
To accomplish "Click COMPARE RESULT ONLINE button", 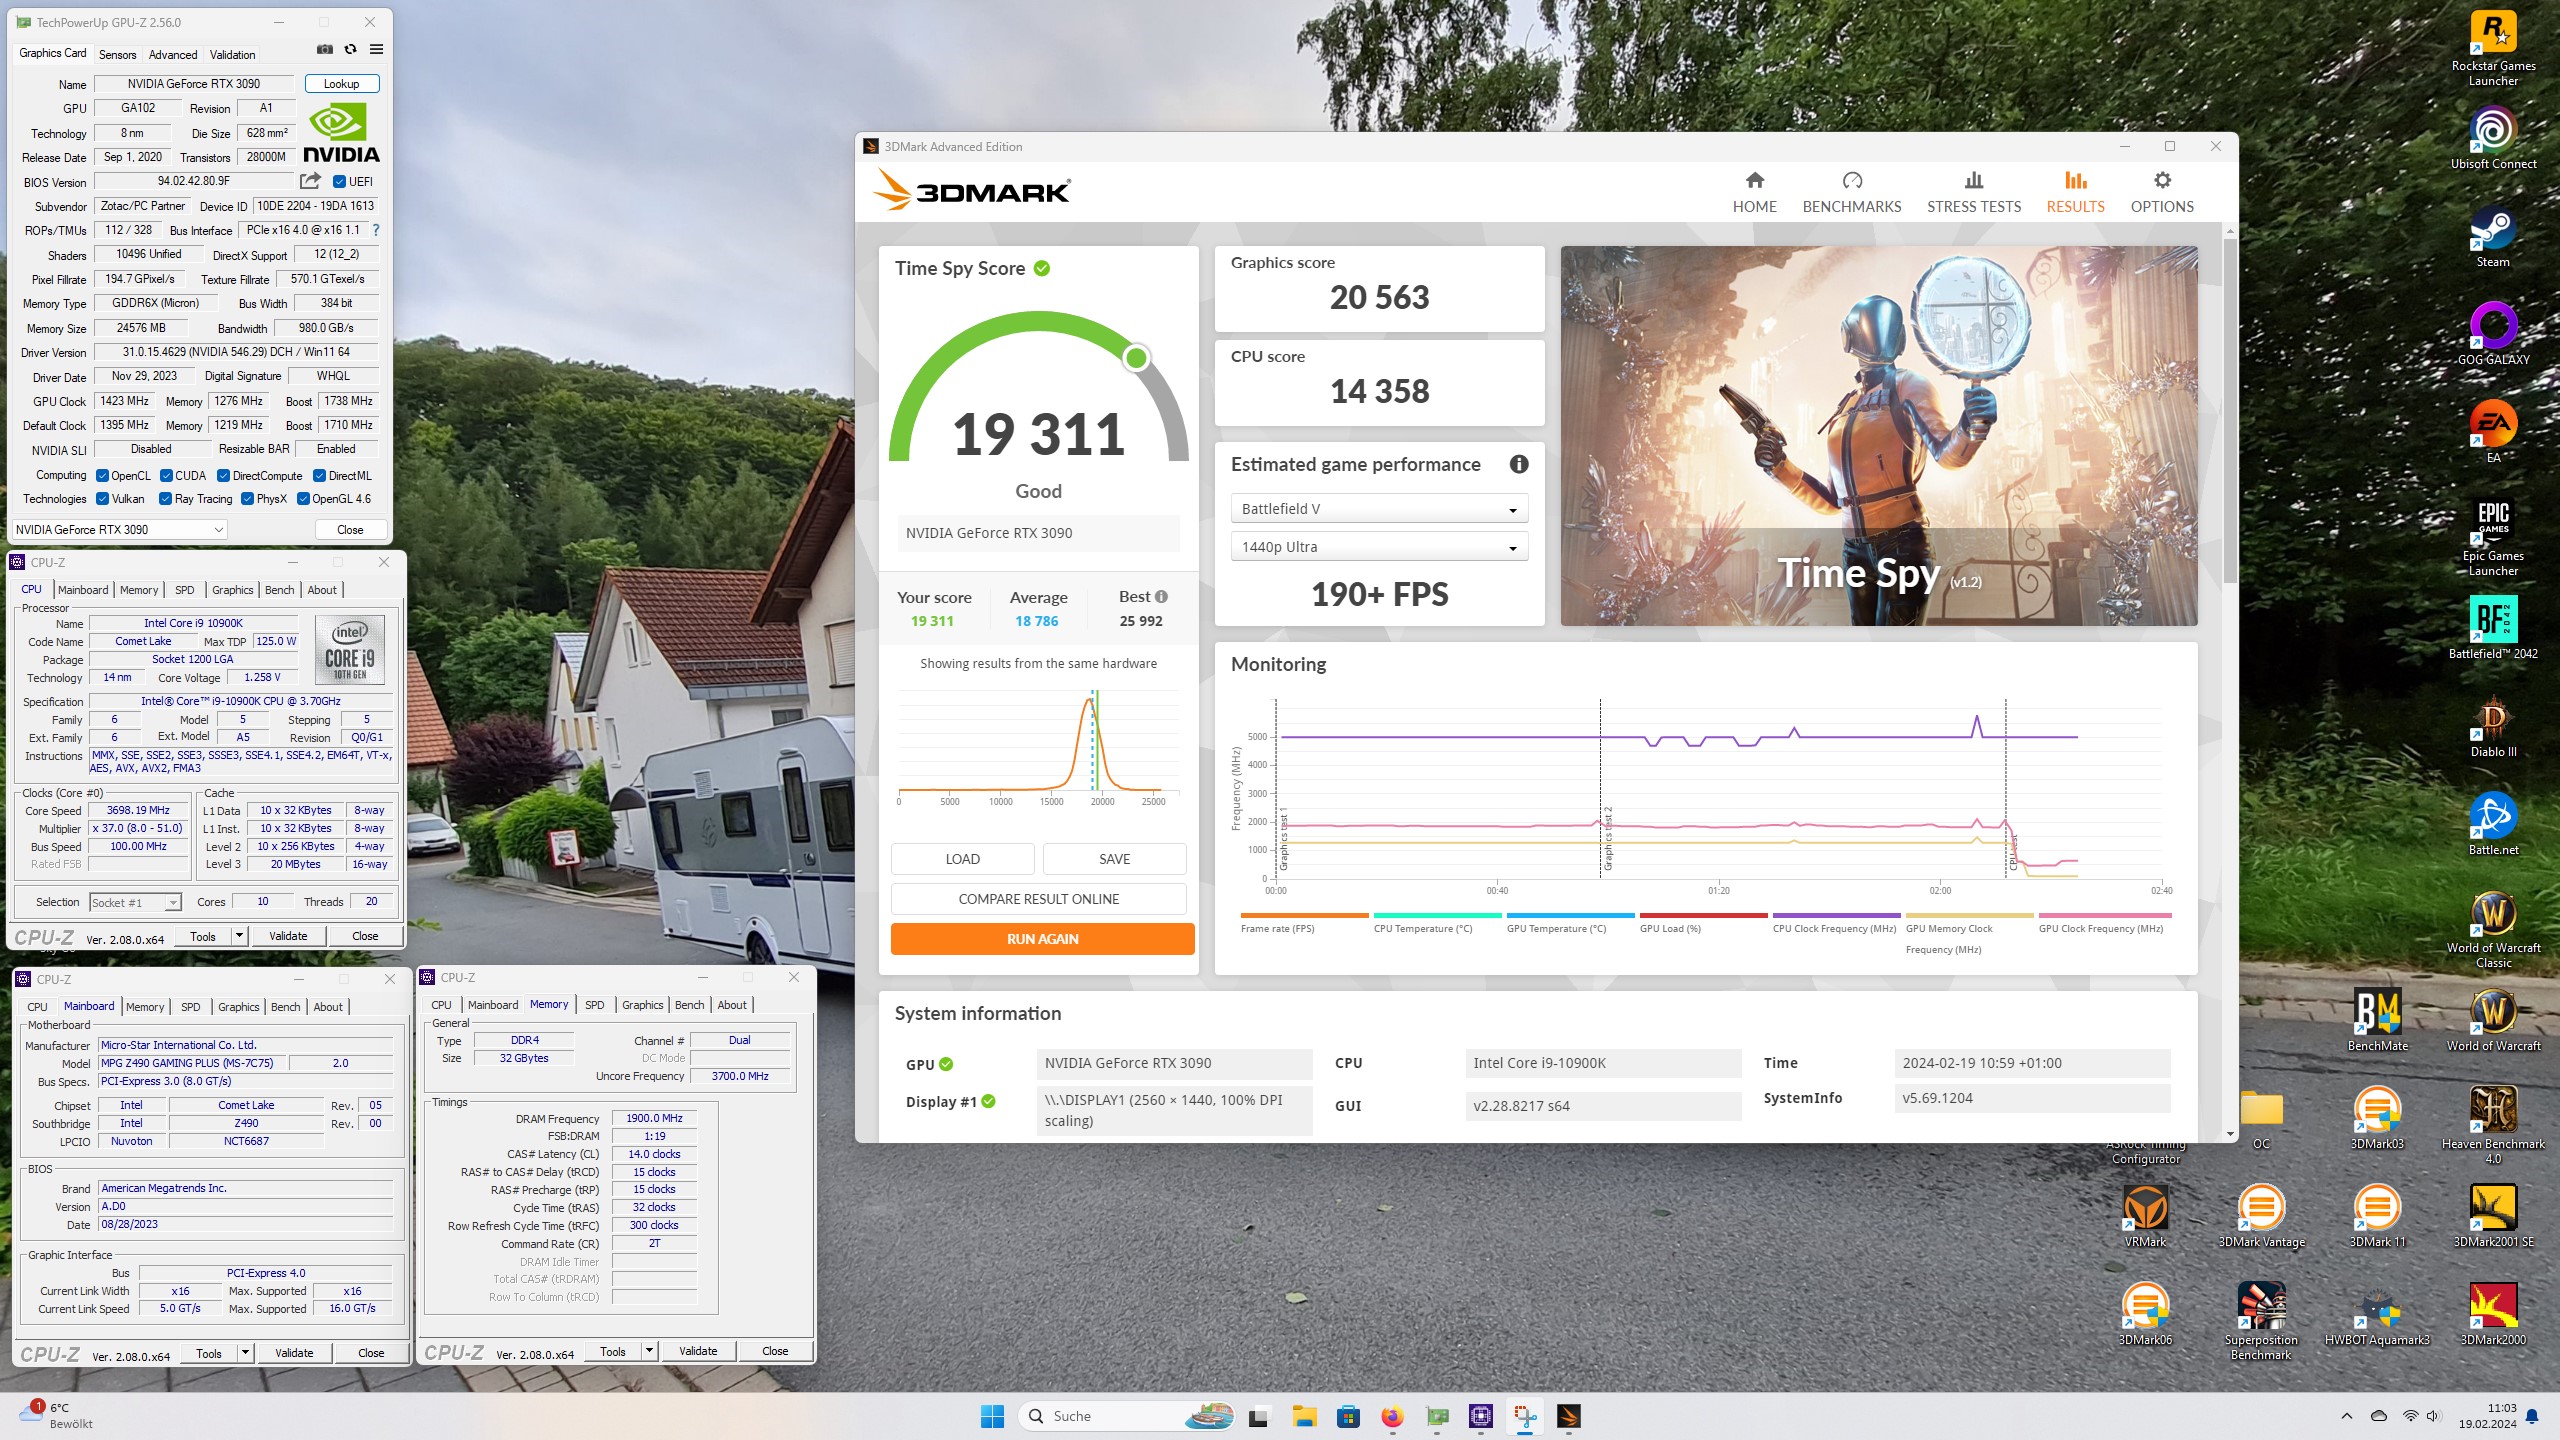I will (1038, 899).
